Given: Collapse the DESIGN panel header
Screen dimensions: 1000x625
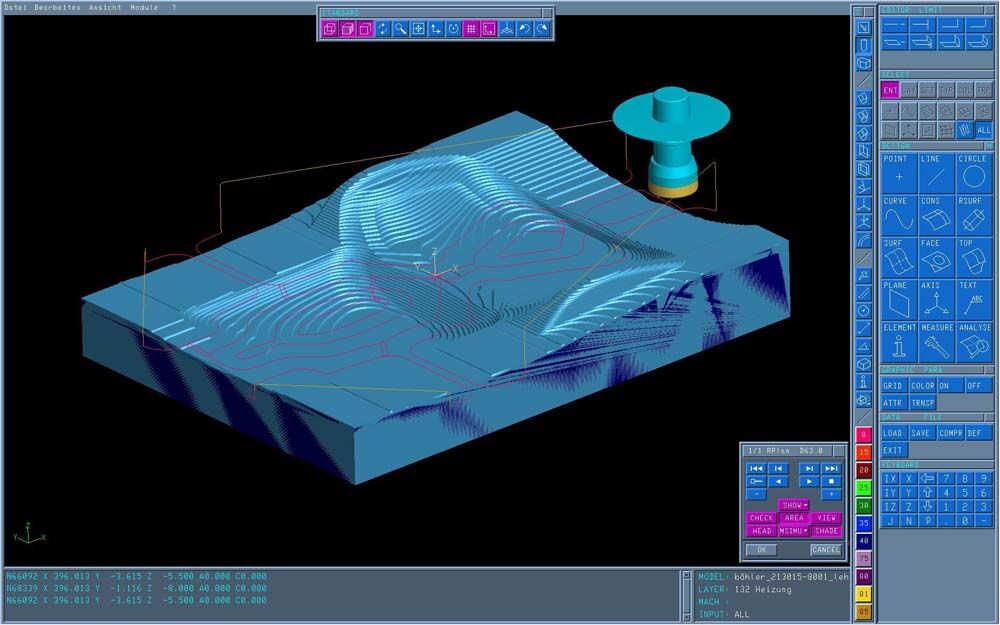Looking at the screenshot, I should (x=936, y=147).
